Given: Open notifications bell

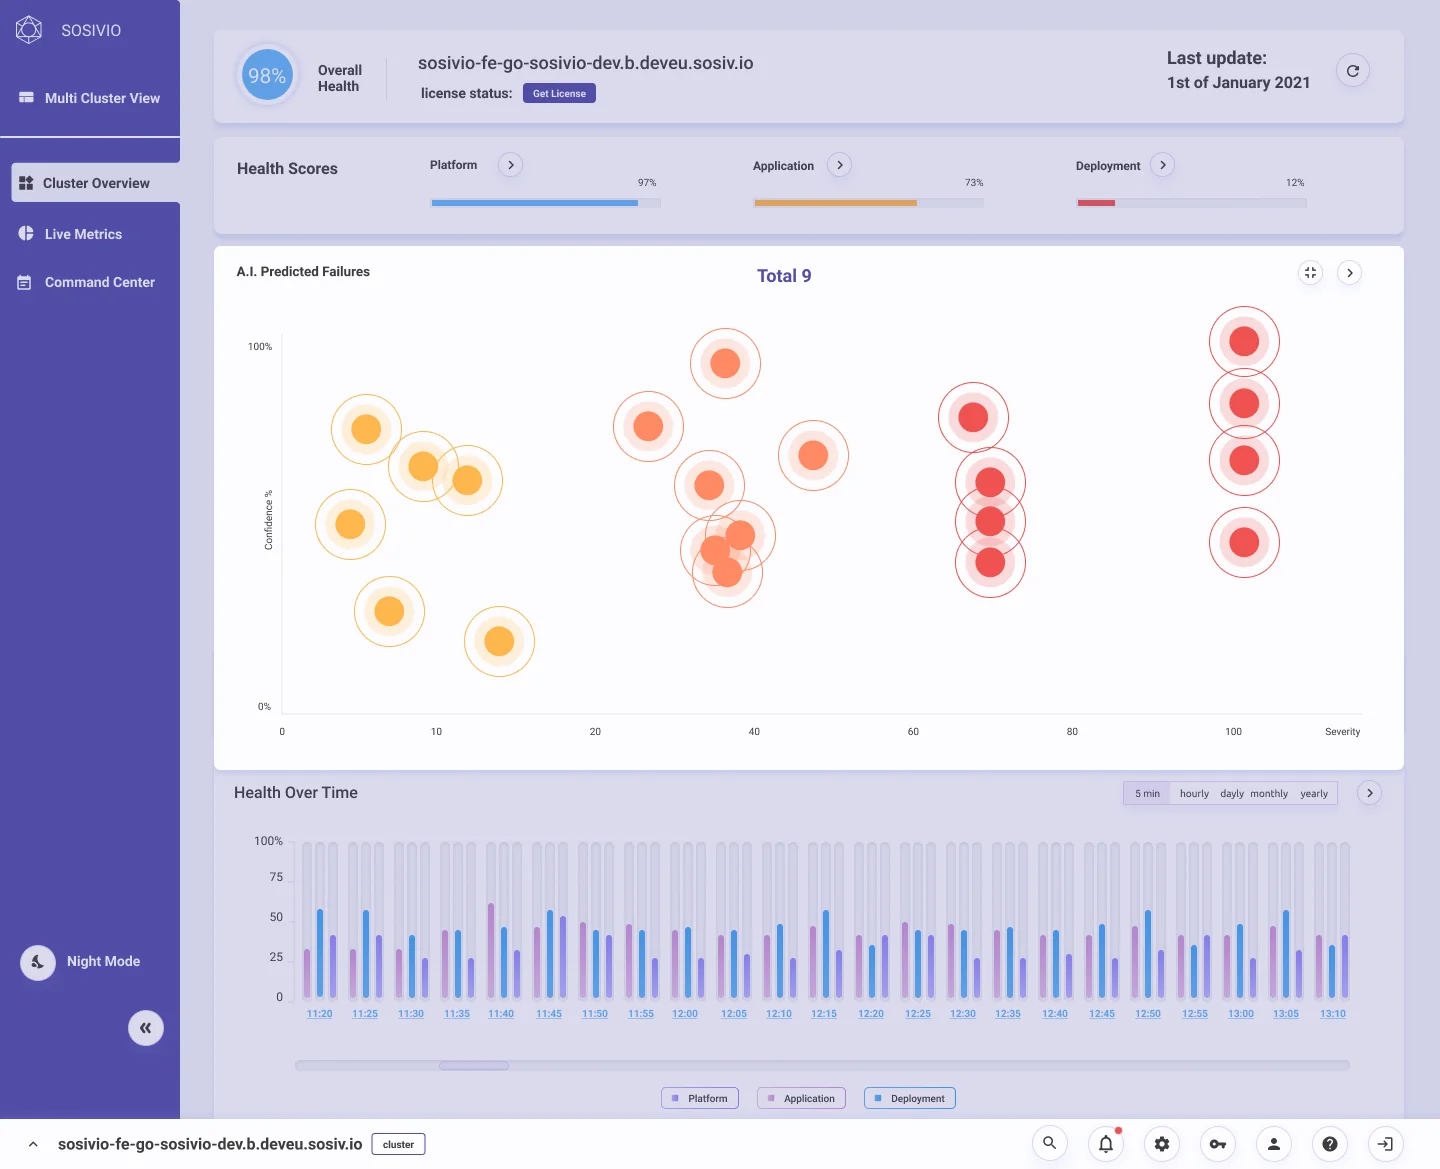Looking at the screenshot, I should [x=1106, y=1143].
